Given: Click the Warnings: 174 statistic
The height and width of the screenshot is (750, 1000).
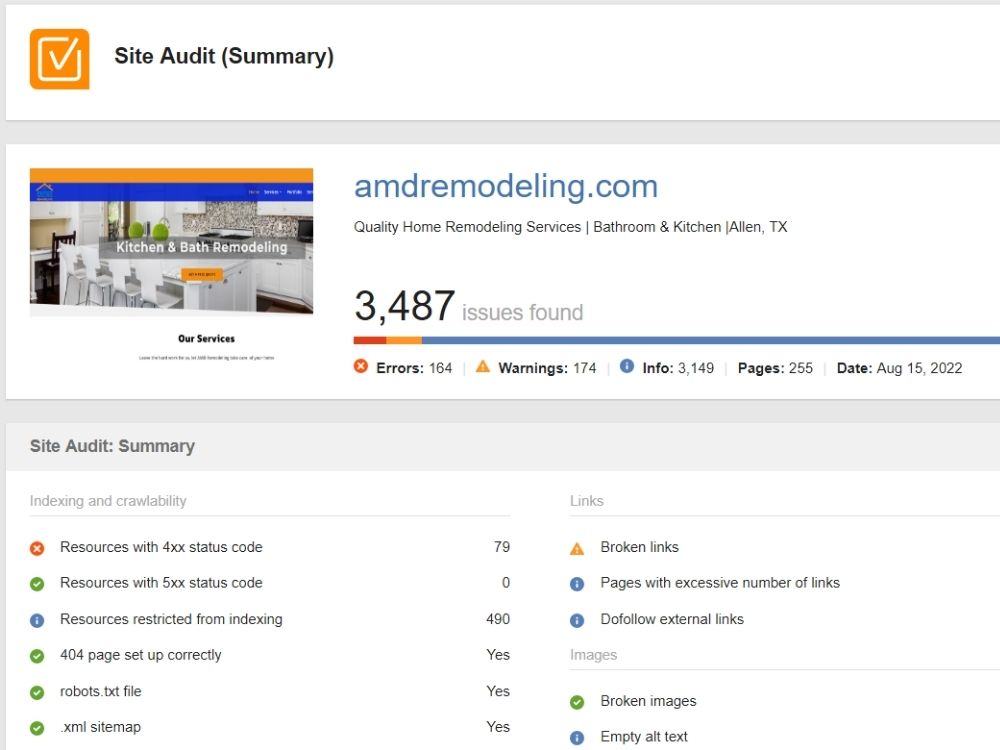Looking at the screenshot, I should pyautogui.click(x=547, y=368).
